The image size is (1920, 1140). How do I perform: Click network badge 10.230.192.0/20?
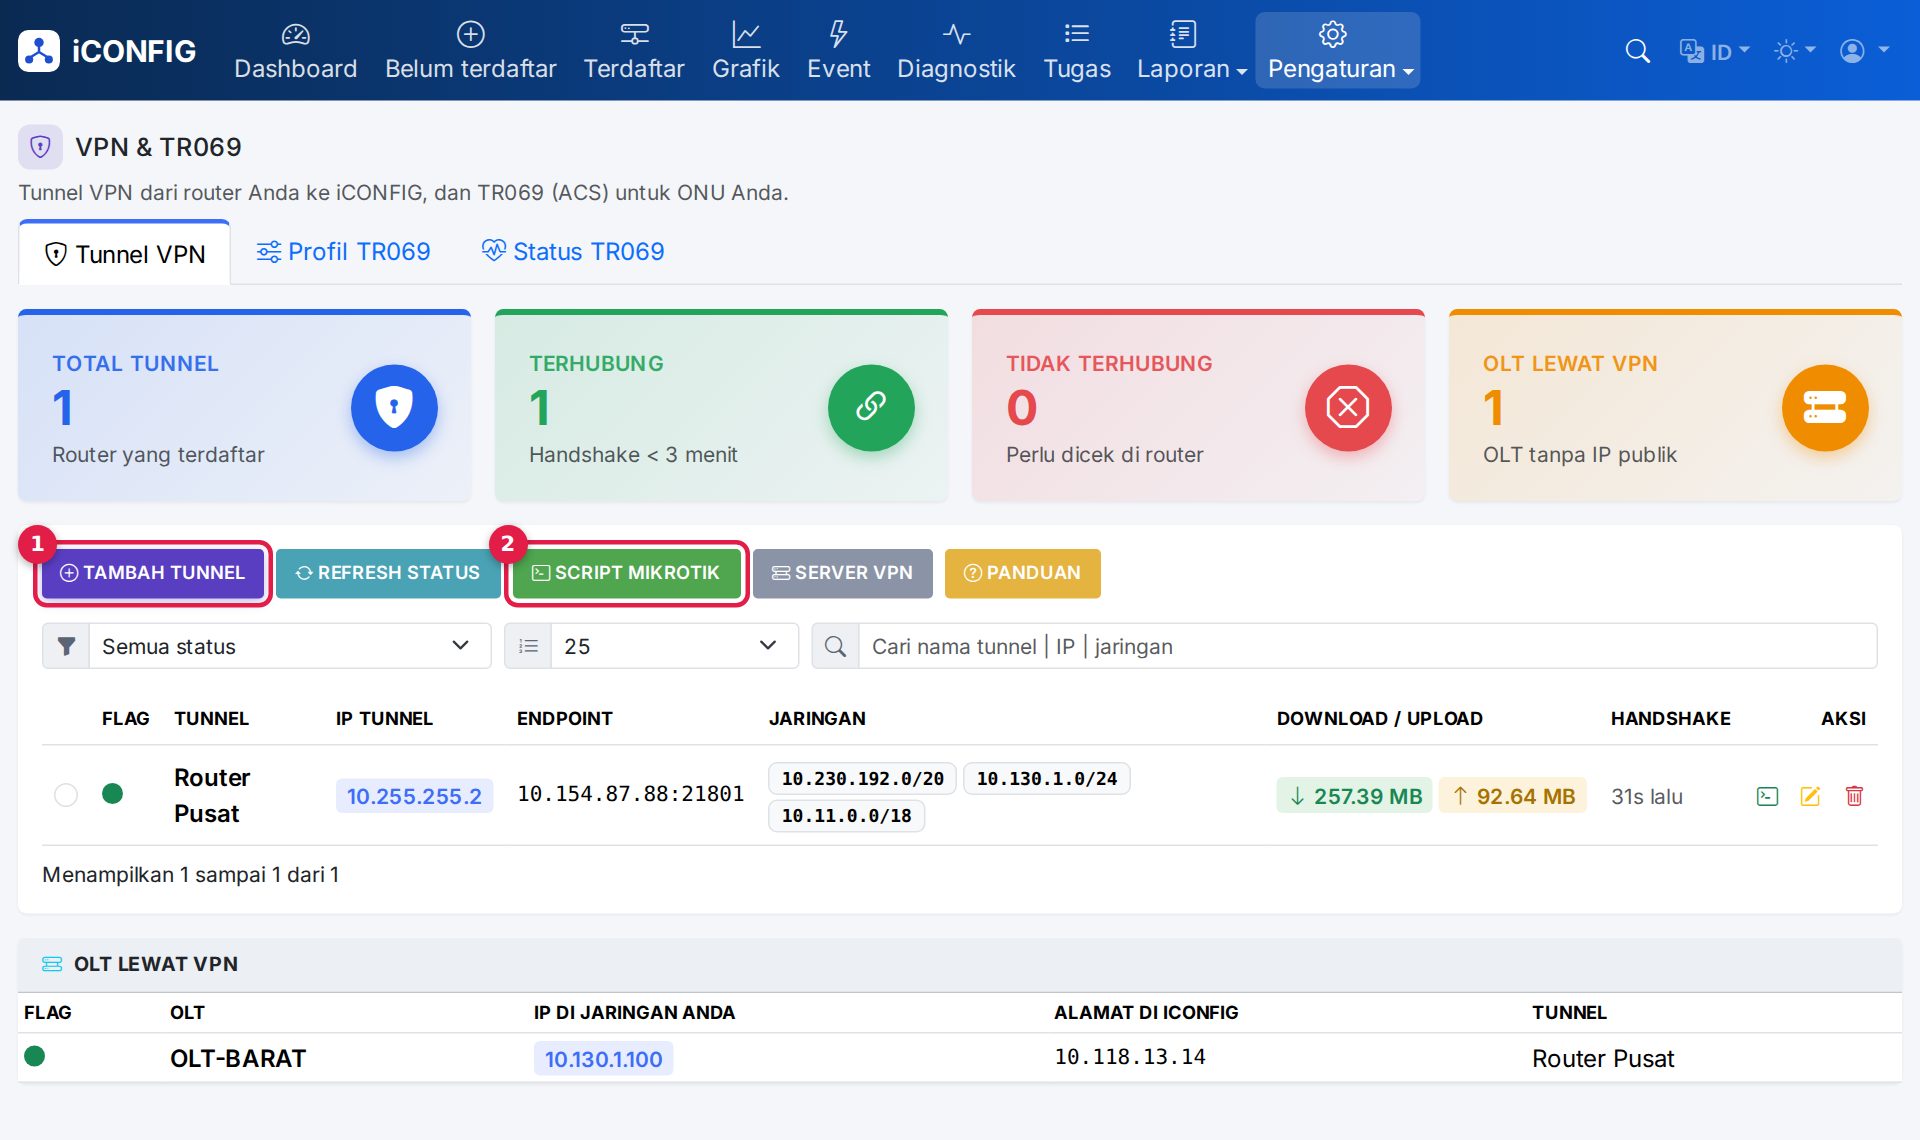(862, 778)
